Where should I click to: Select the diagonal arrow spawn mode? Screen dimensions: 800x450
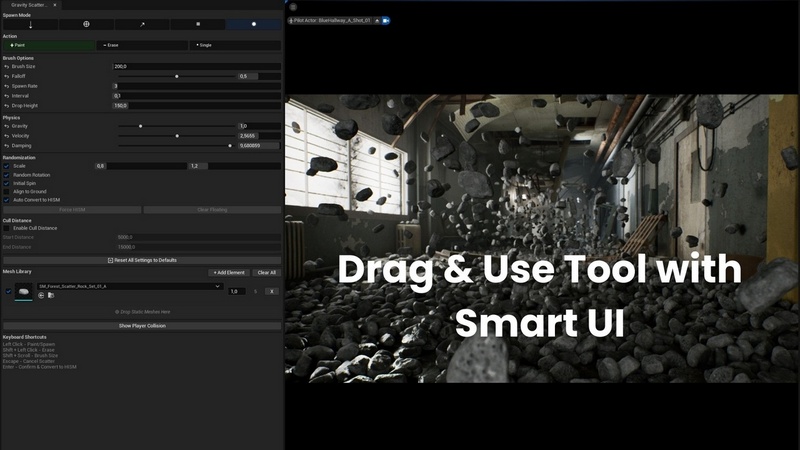click(x=142, y=23)
